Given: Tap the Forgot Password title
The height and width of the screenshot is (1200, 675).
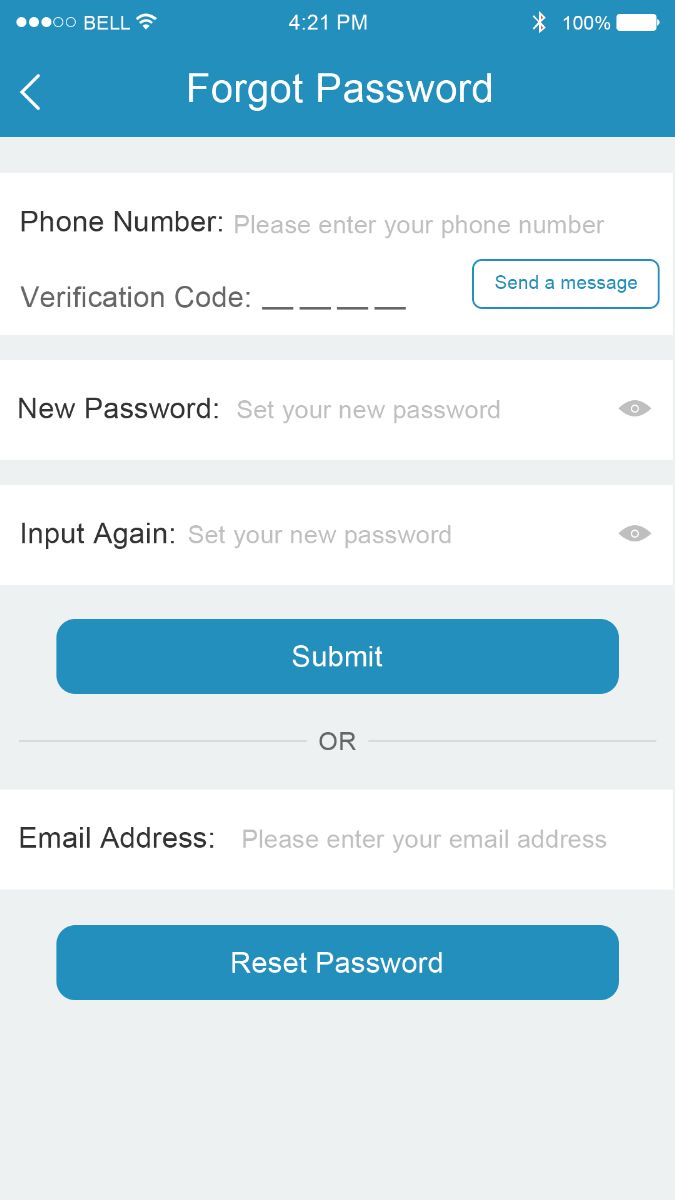Looking at the screenshot, I should [339, 90].
